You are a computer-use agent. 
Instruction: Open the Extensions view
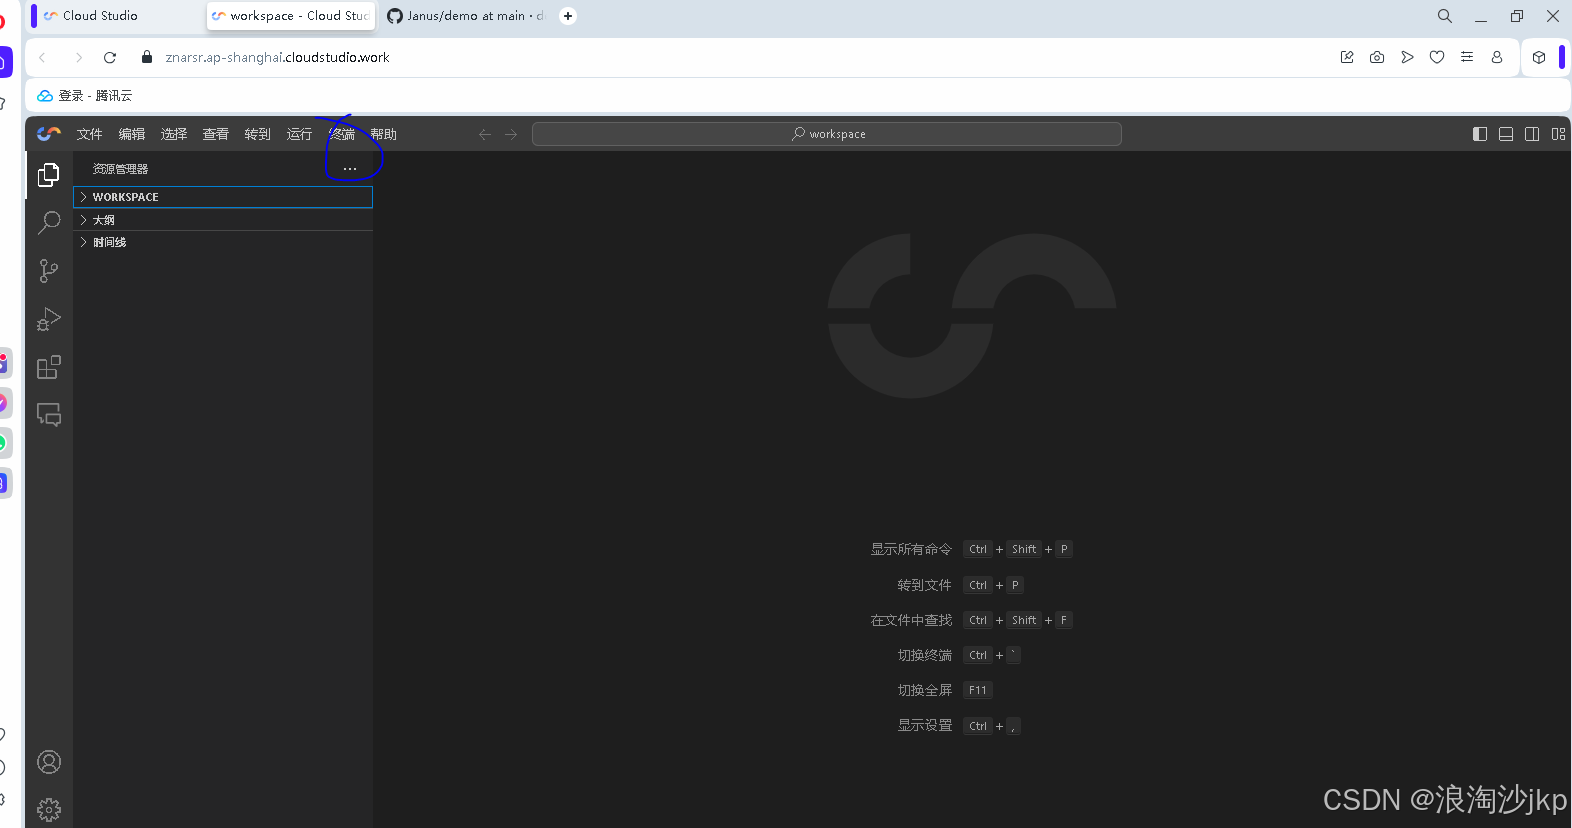[x=48, y=367]
